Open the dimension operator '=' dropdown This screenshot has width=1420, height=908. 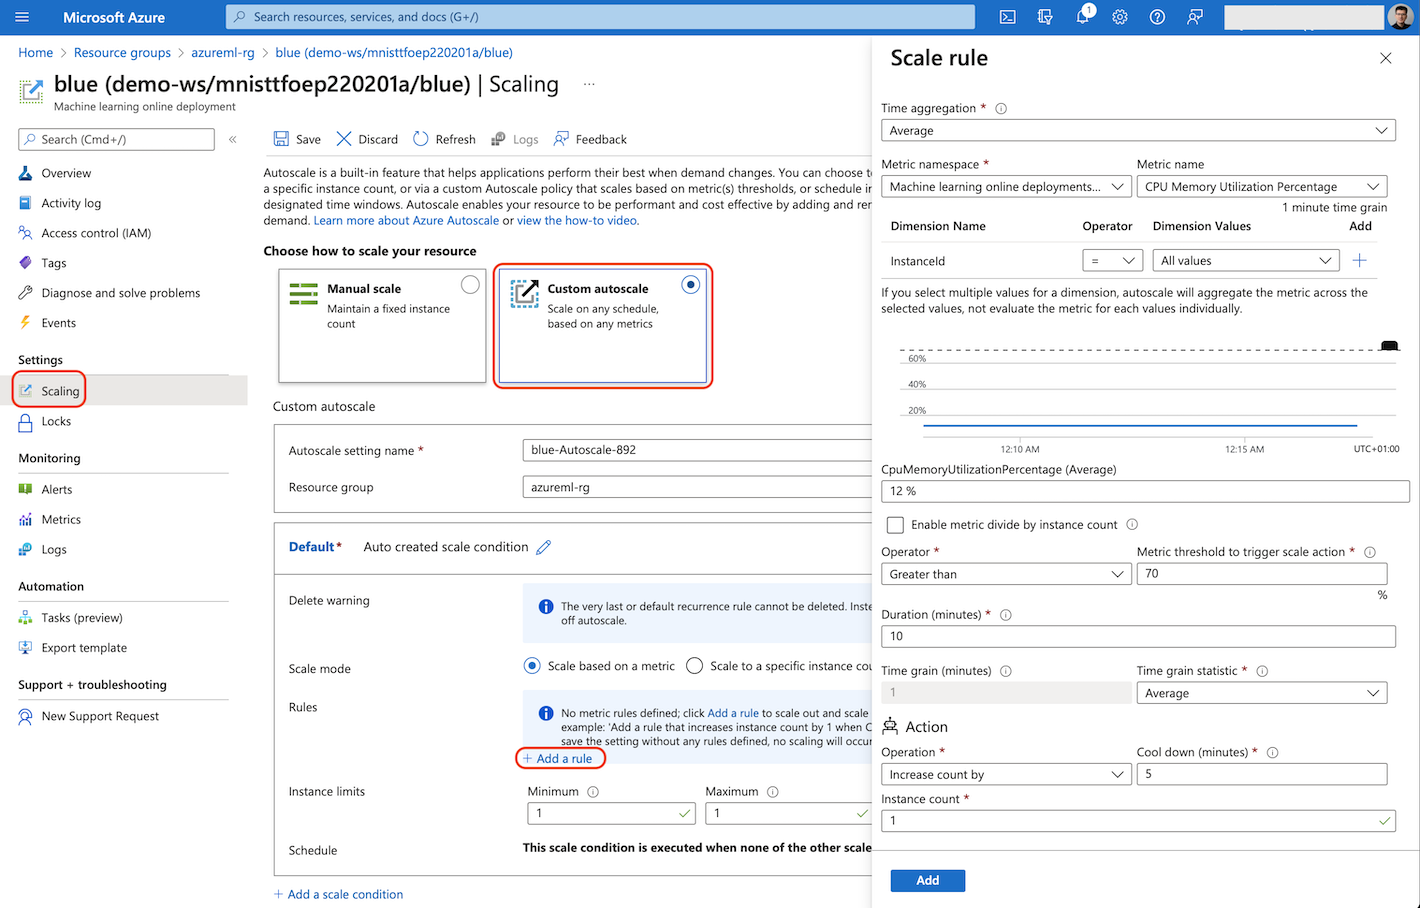[x=1112, y=261]
